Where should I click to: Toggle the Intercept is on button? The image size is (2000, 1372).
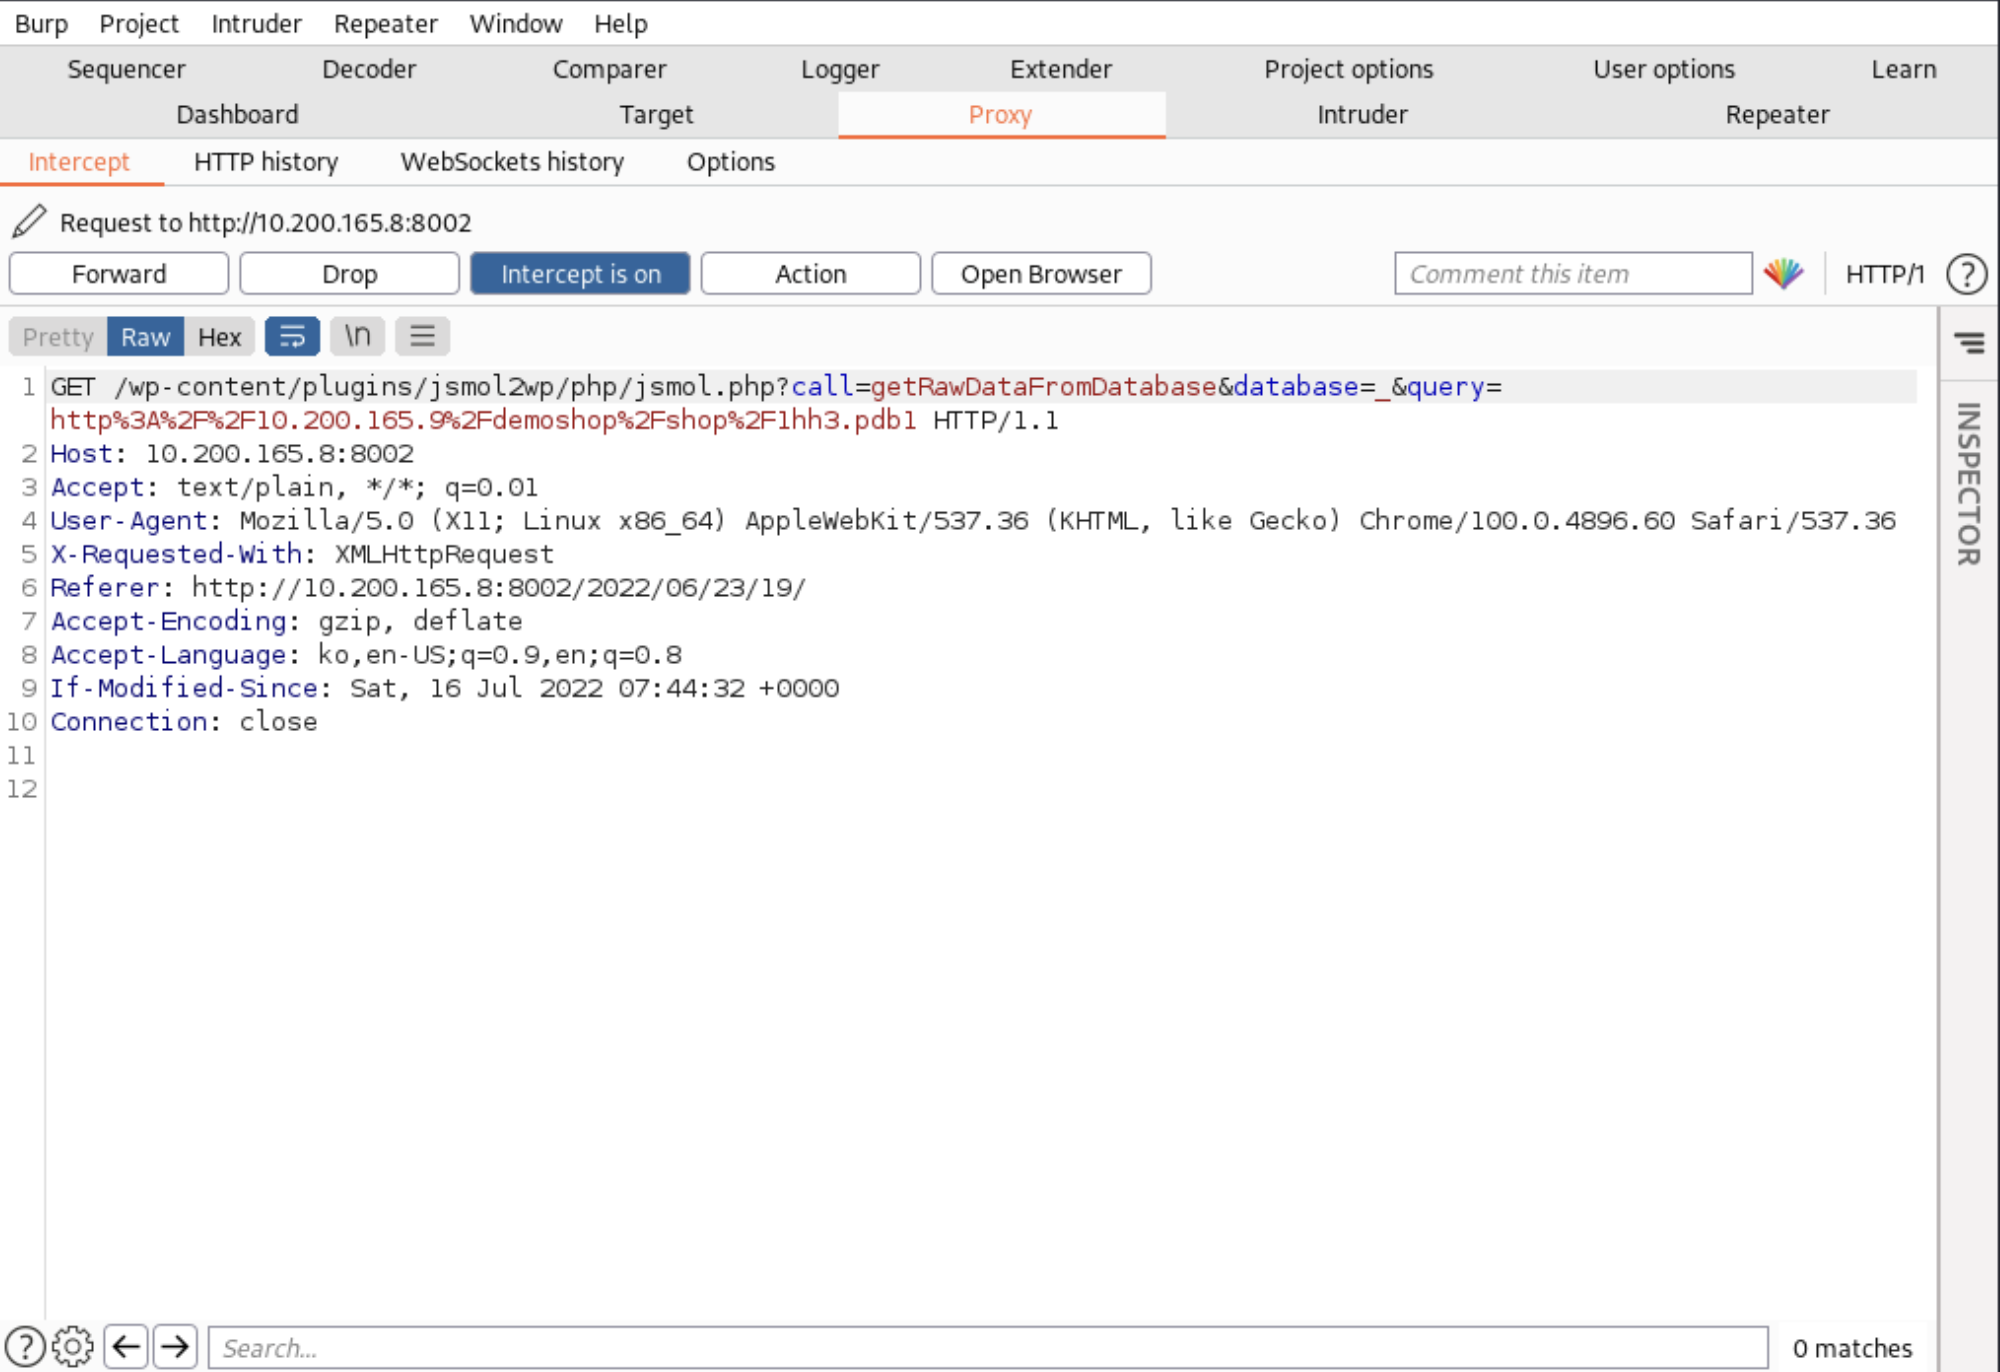tap(580, 274)
